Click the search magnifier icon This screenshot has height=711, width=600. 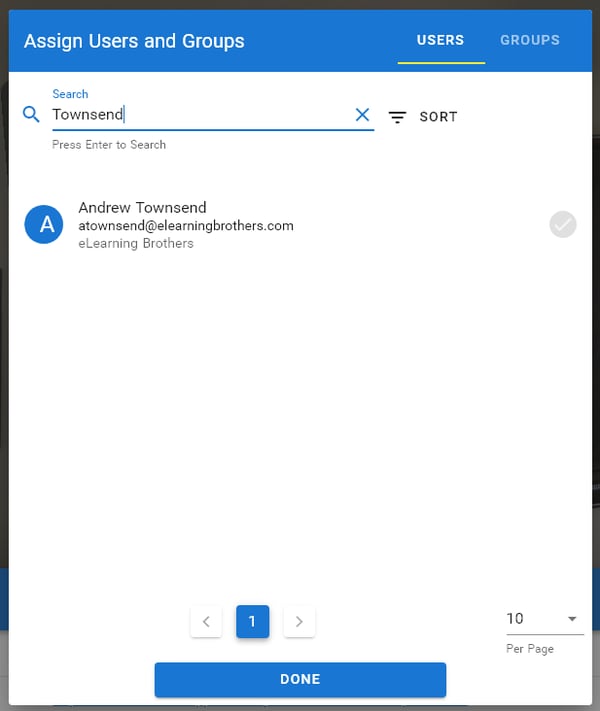coord(31,115)
